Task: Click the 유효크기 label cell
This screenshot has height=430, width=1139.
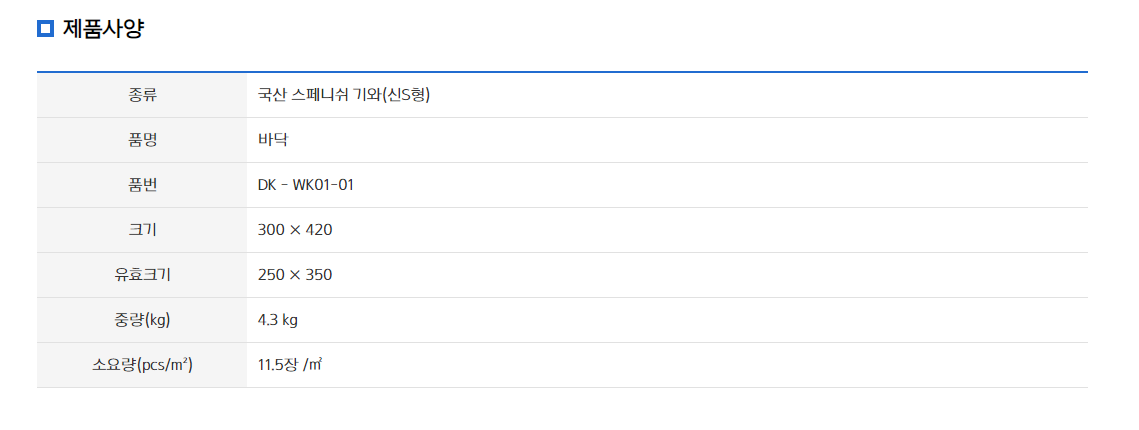Action: pyautogui.click(x=142, y=275)
